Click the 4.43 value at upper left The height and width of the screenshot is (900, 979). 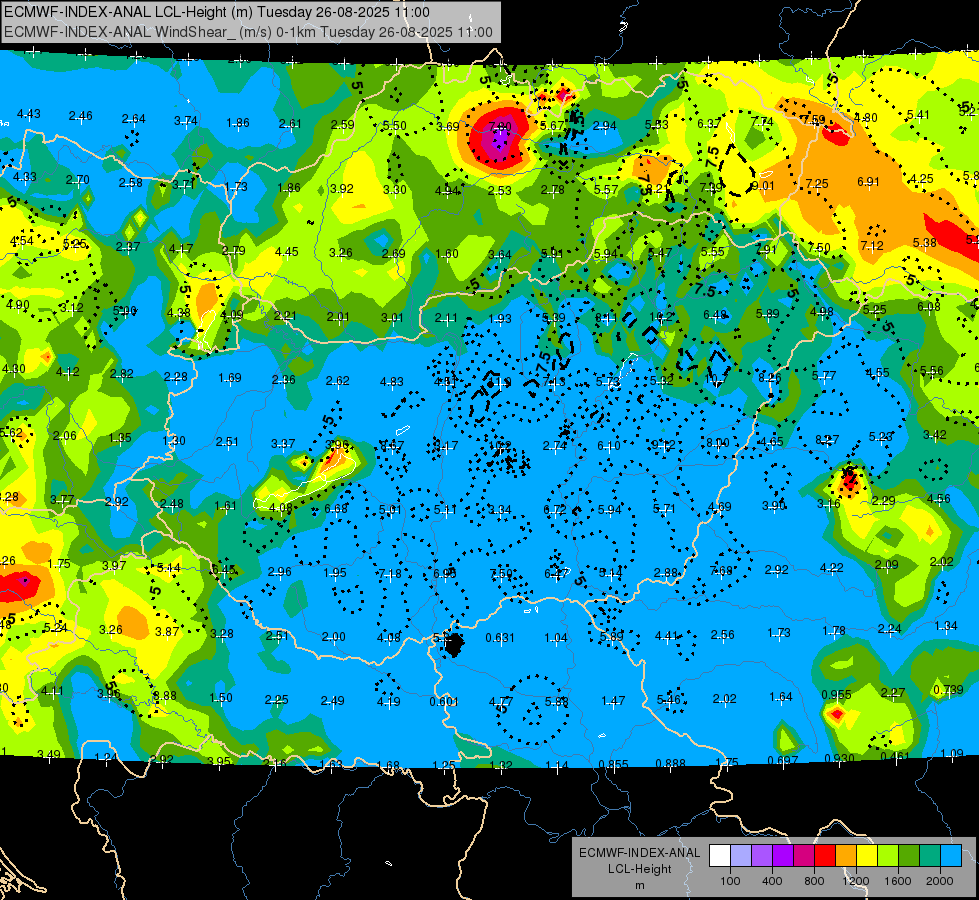click(29, 114)
